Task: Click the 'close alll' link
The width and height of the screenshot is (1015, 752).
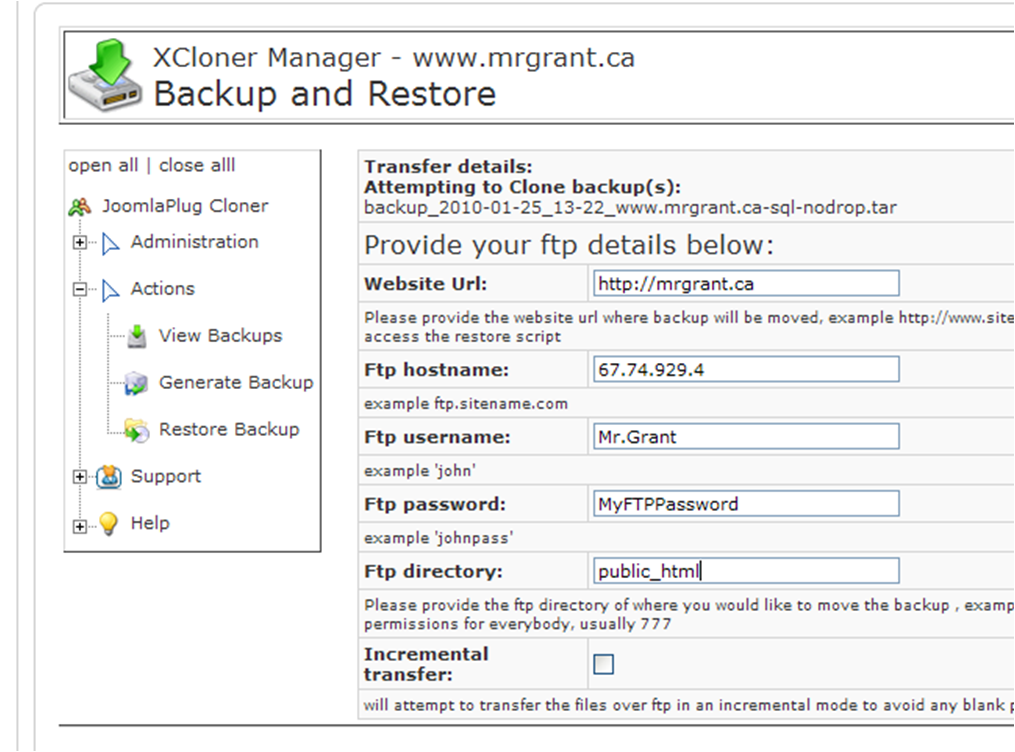Action: [197, 166]
